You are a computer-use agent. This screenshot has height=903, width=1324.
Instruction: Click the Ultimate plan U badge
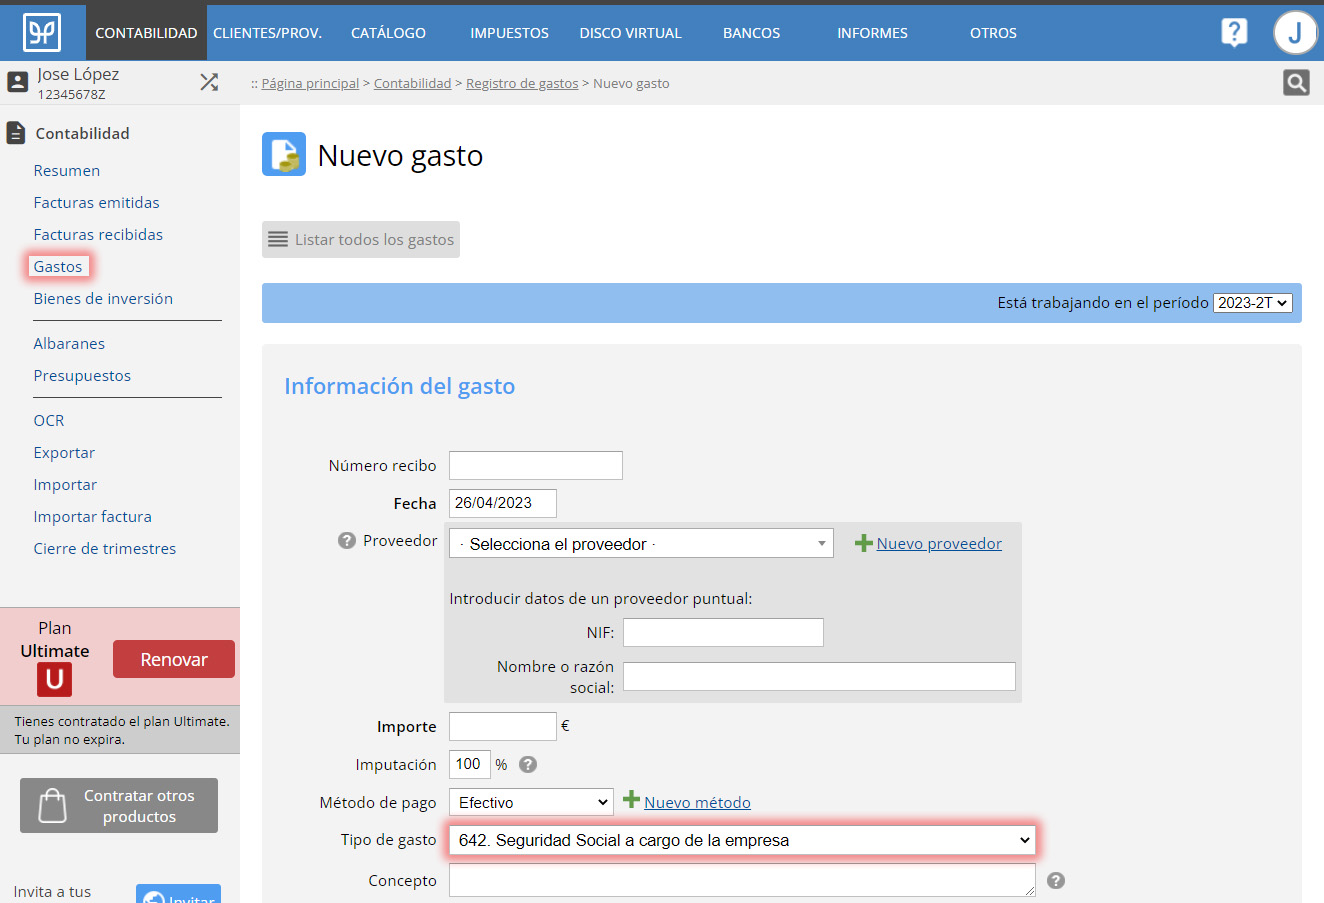click(55, 680)
